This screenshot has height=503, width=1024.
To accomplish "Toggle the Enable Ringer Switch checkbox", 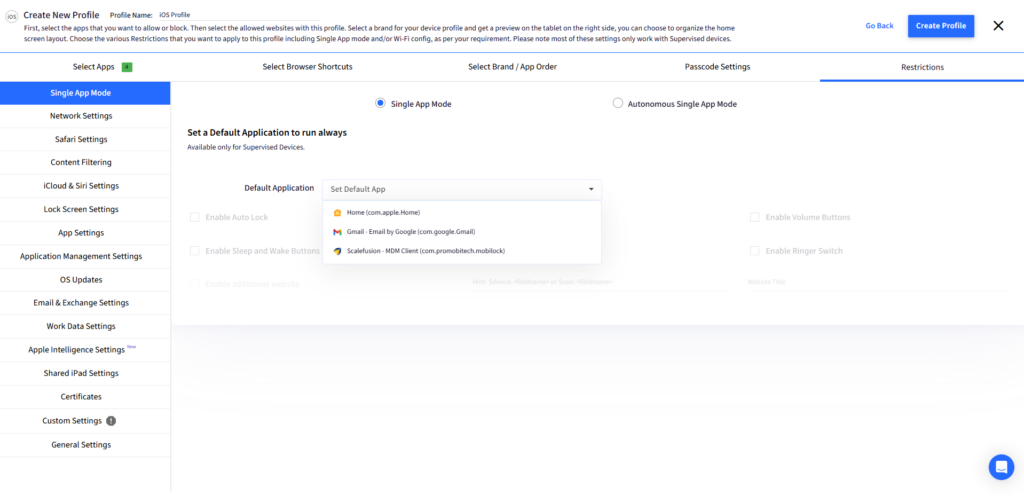I will 755,251.
